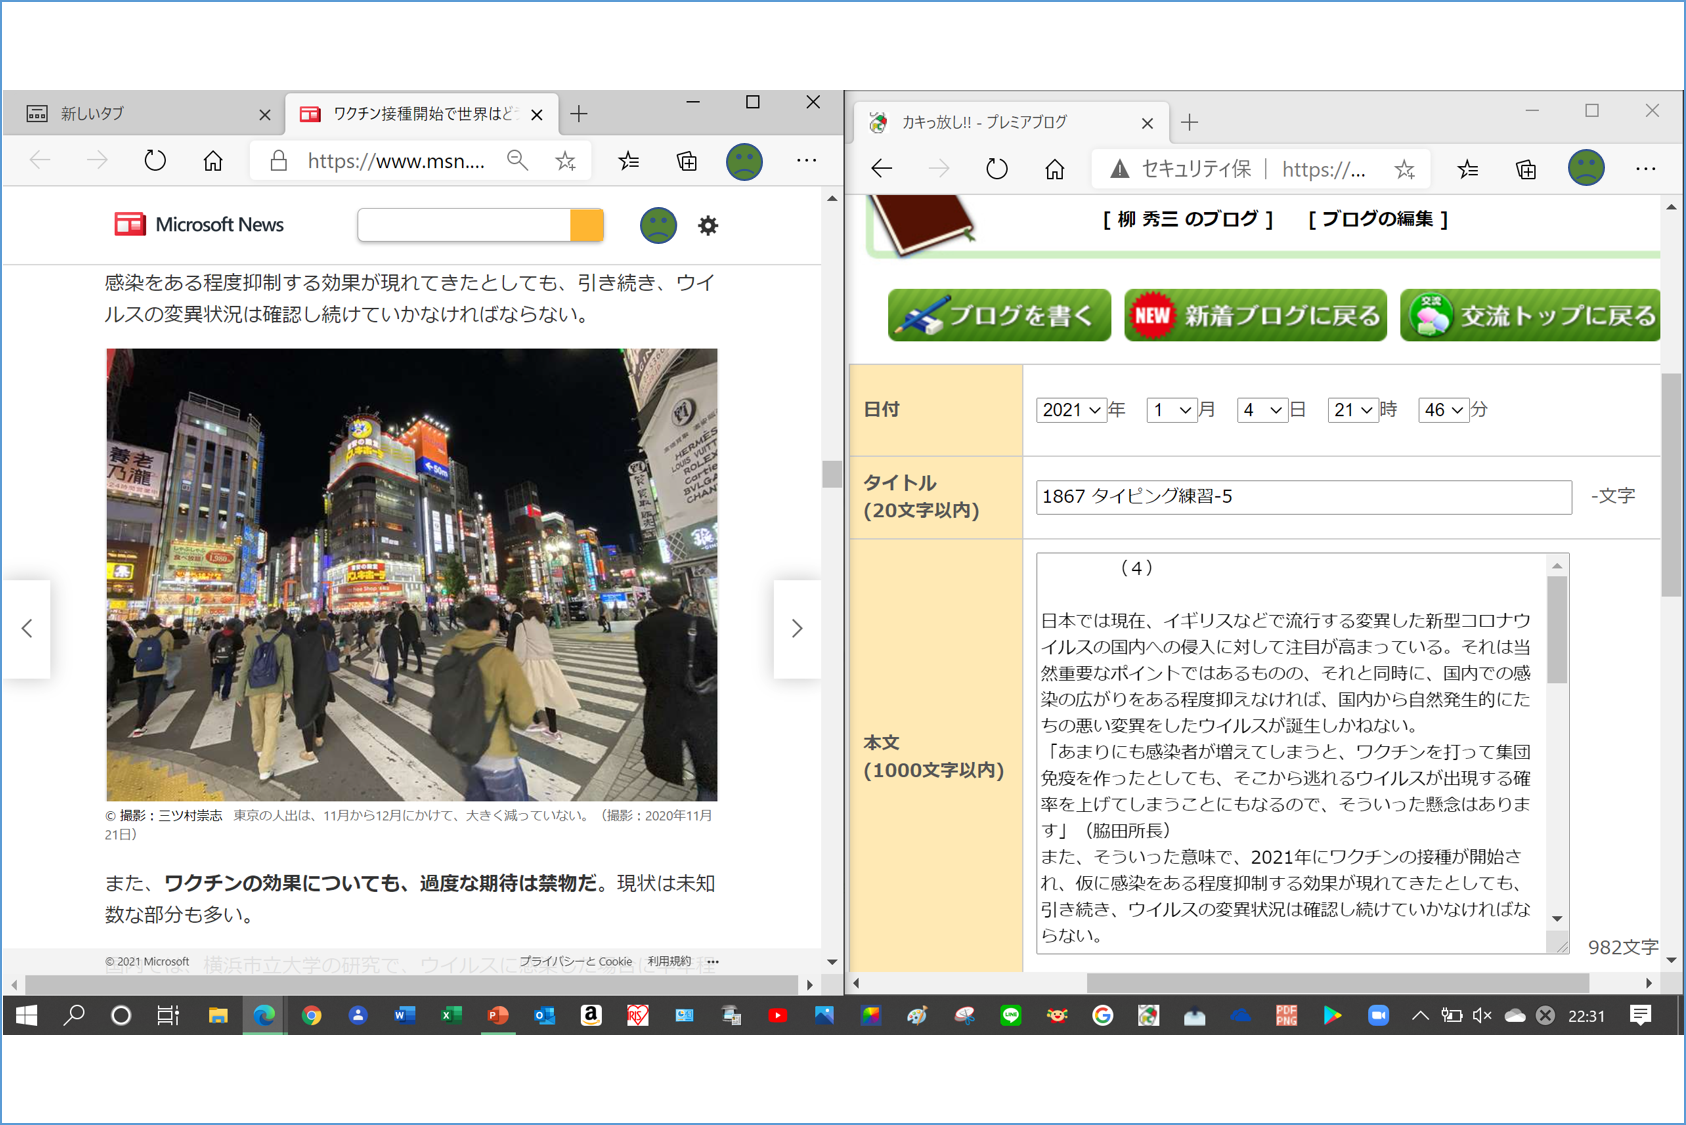Go to home in blog browser
Viewport: 1686px width, 1125px height.
coord(1055,169)
